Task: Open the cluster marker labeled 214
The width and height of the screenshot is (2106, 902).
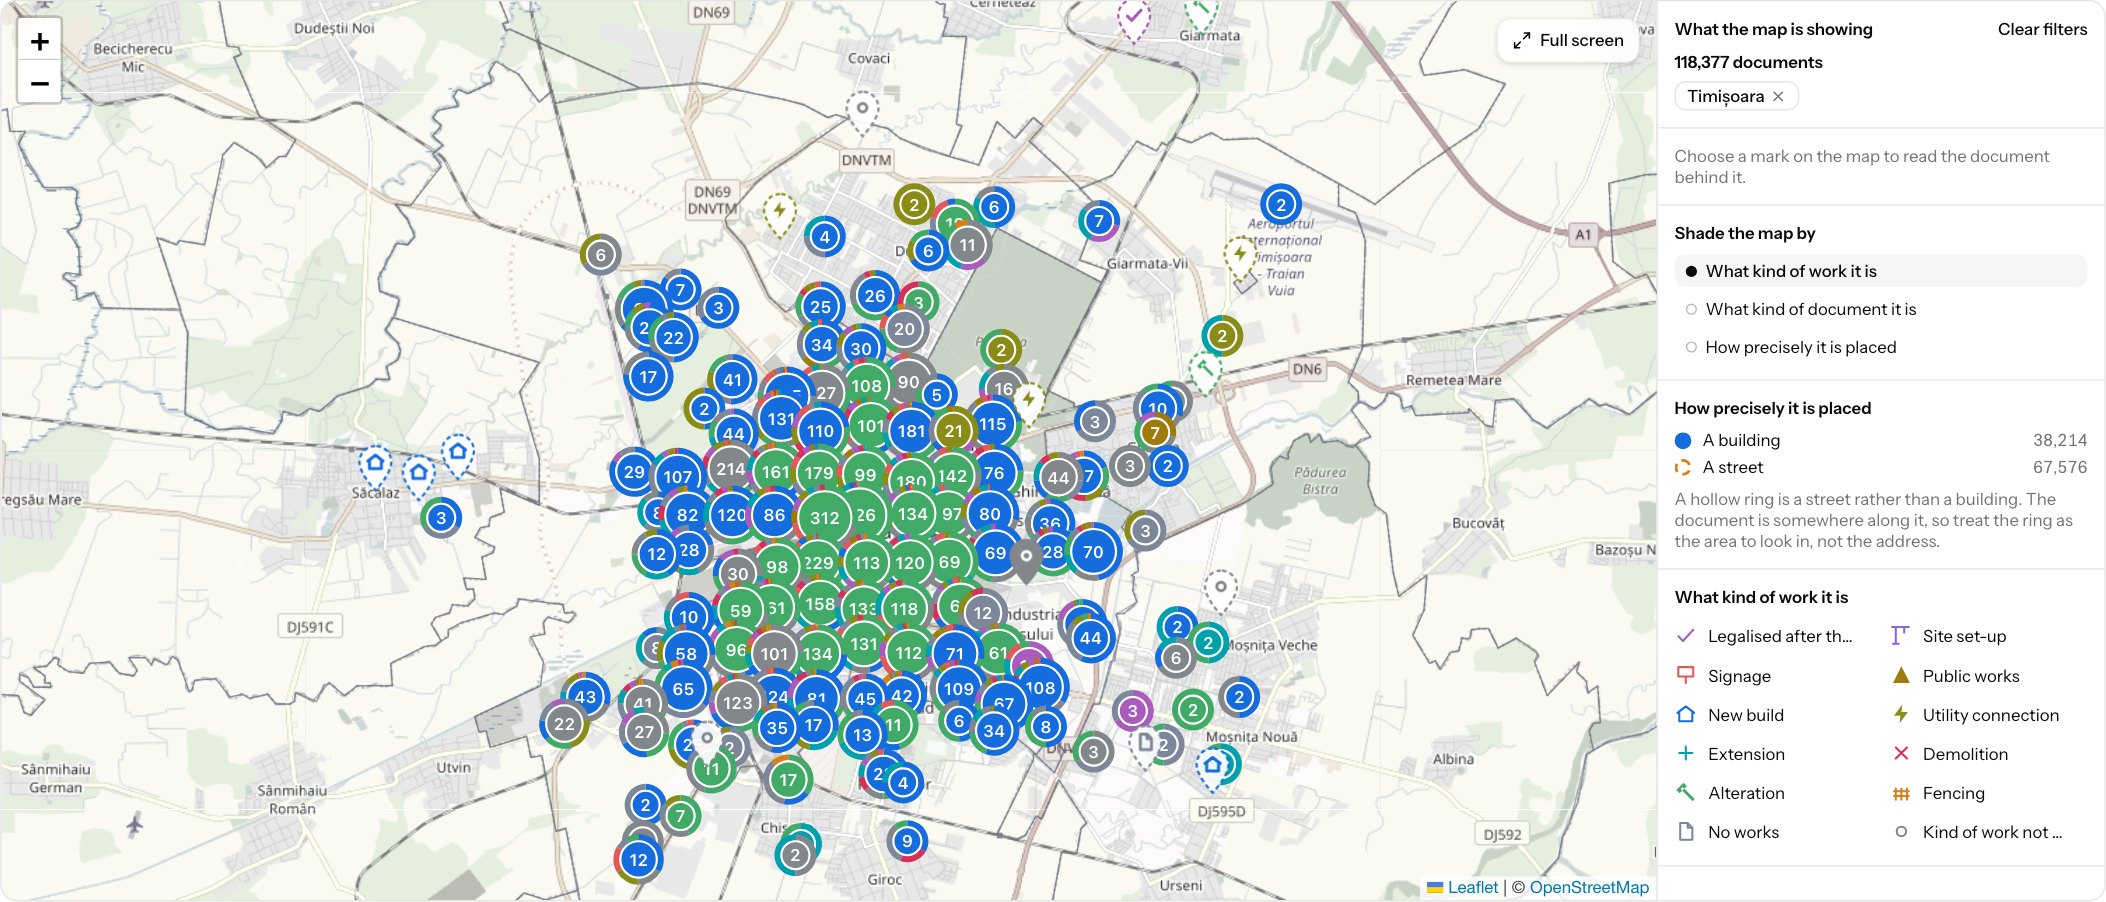Action: click(x=730, y=469)
